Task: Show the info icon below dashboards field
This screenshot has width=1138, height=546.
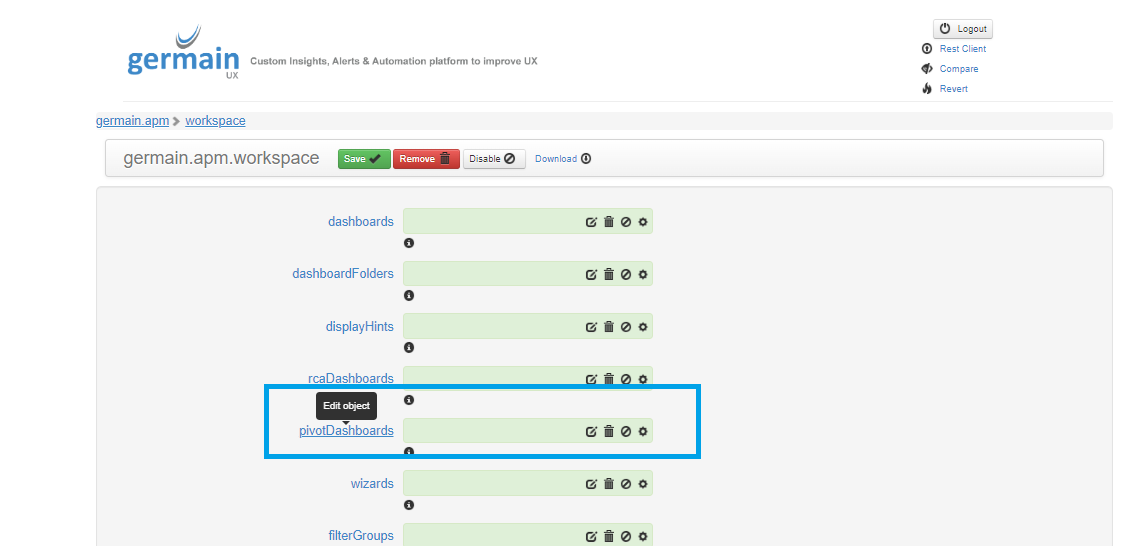Action: pyautogui.click(x=409, y=243)
